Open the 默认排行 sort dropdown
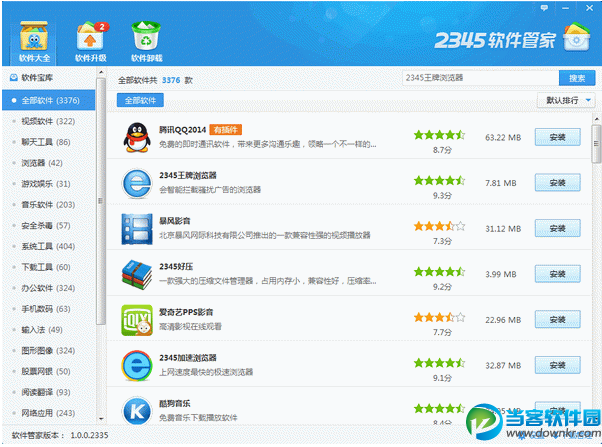This screenshot has height=447, width=602. [566, 100]
